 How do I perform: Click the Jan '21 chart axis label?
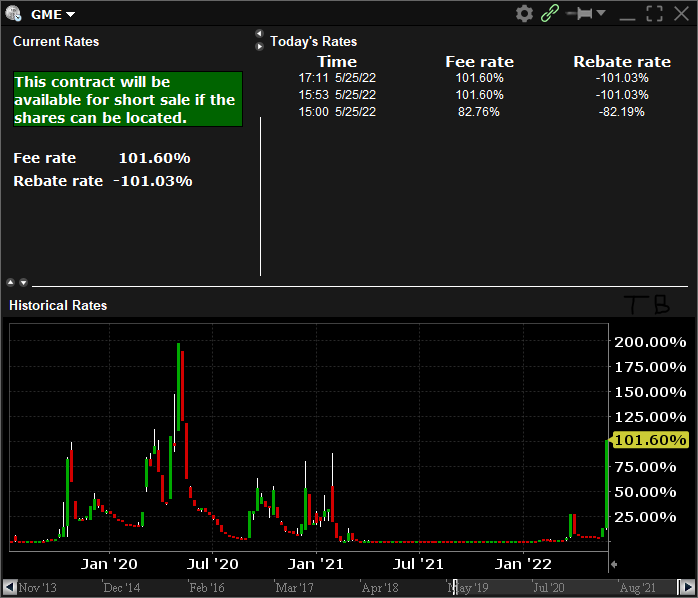[x=316, y=564]
